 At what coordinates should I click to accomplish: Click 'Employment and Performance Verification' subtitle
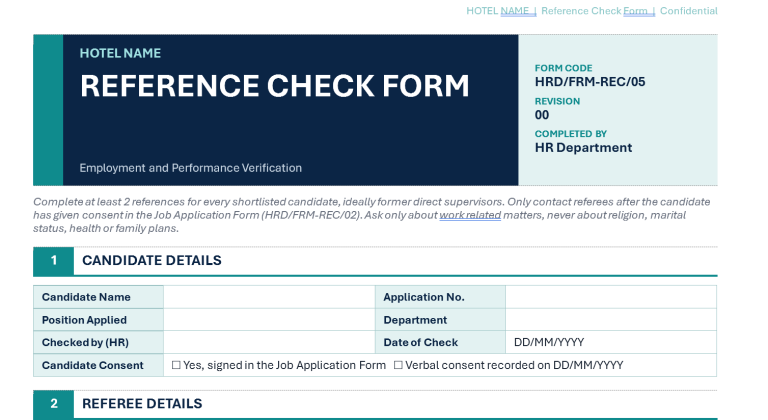191,168
